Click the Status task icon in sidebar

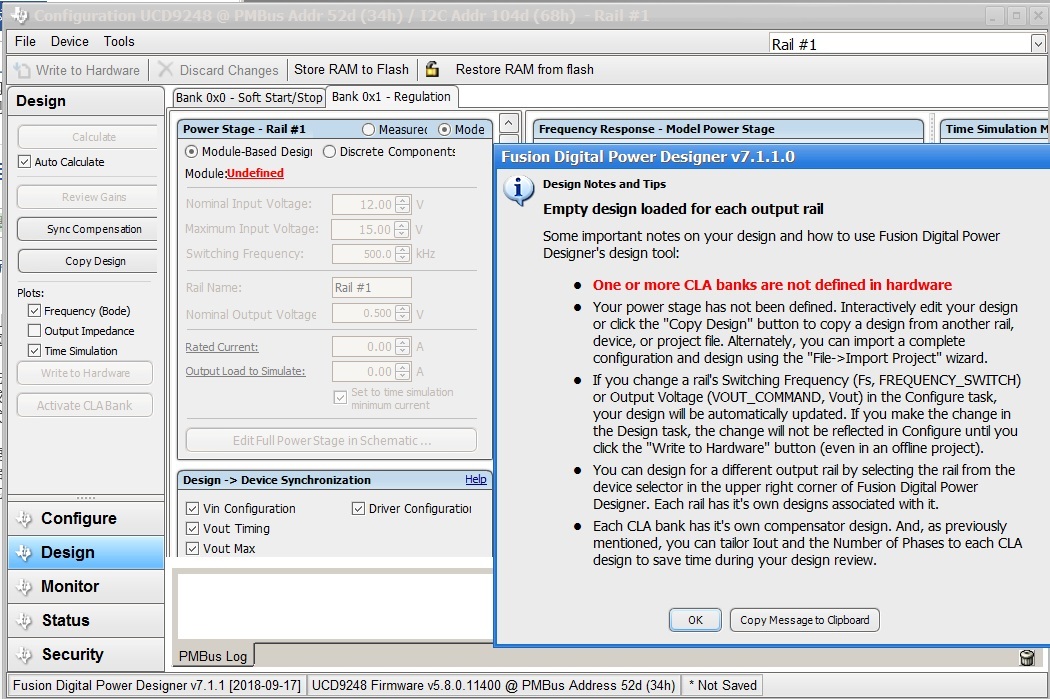tap(24, 621)
